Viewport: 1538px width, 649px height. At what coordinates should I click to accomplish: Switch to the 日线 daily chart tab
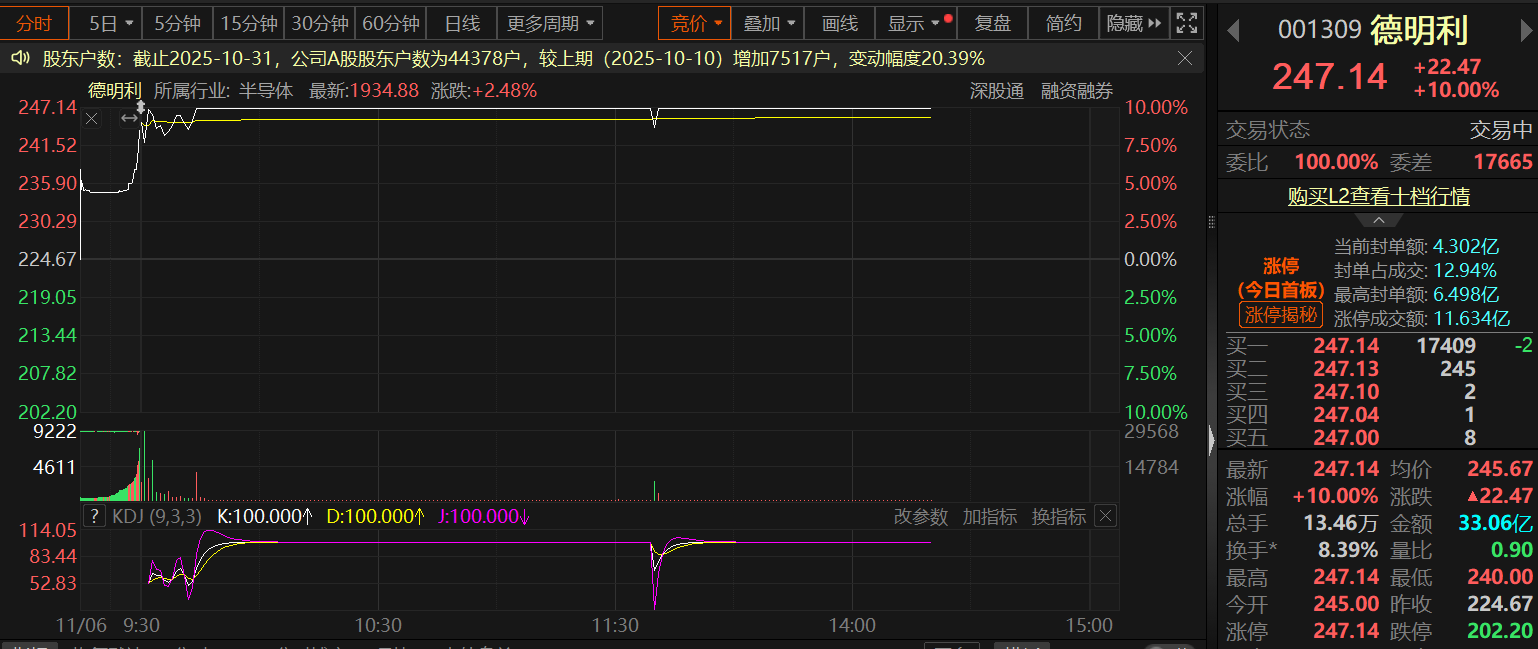[x=461, y=23]
